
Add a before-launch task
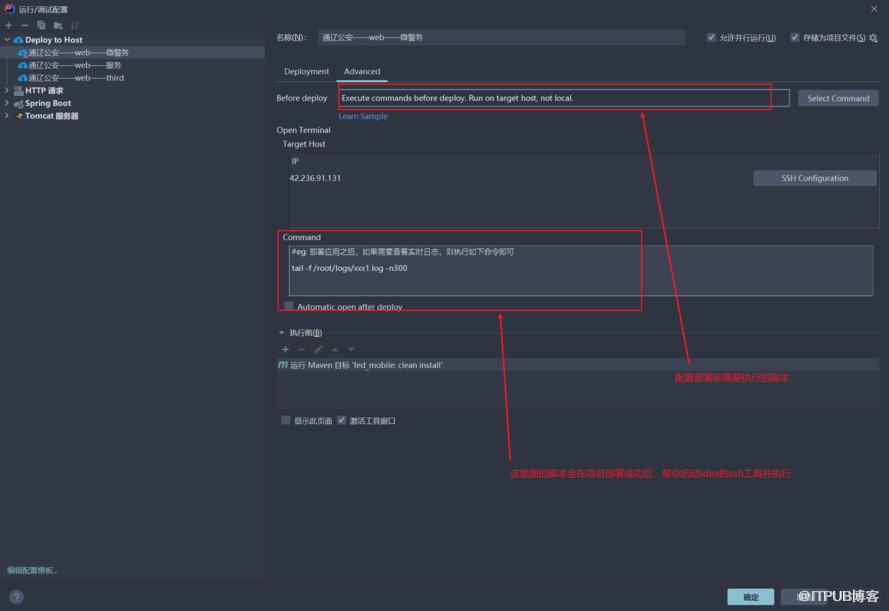pos(285,349)
